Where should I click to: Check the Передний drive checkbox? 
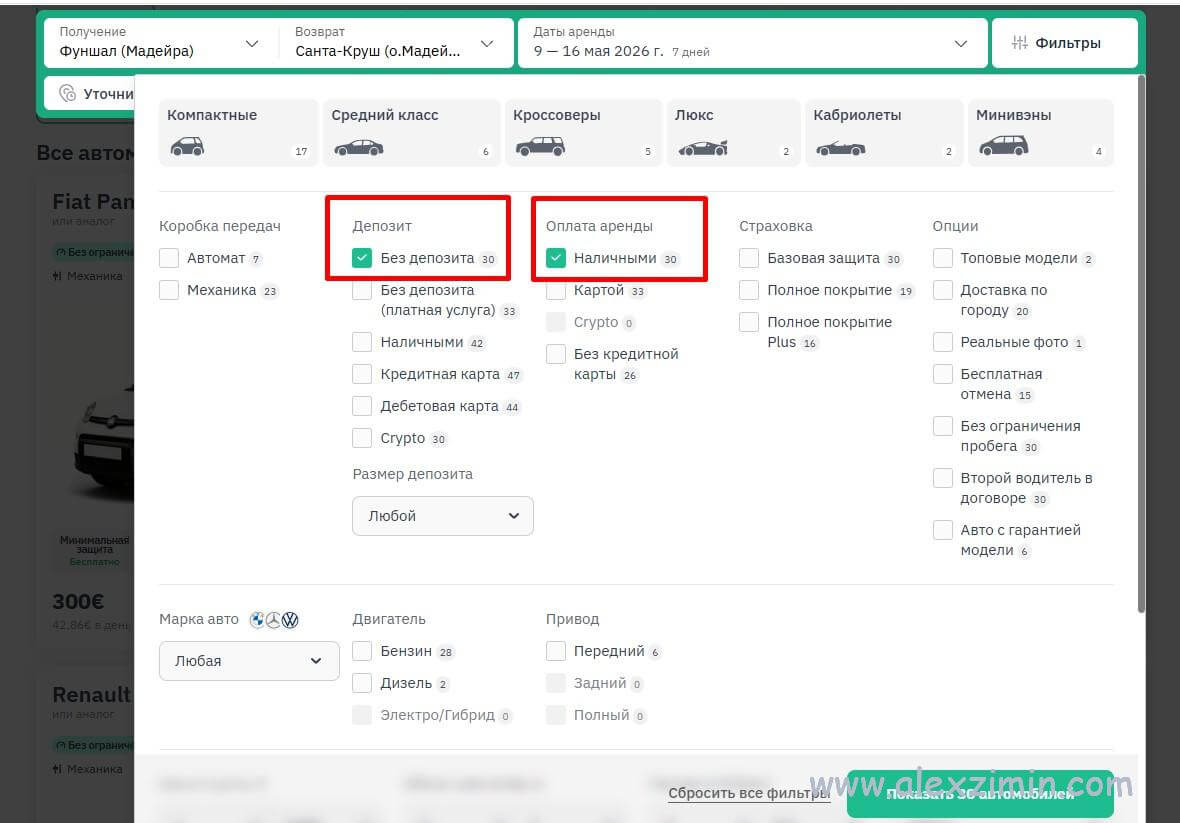coord(555,651)
